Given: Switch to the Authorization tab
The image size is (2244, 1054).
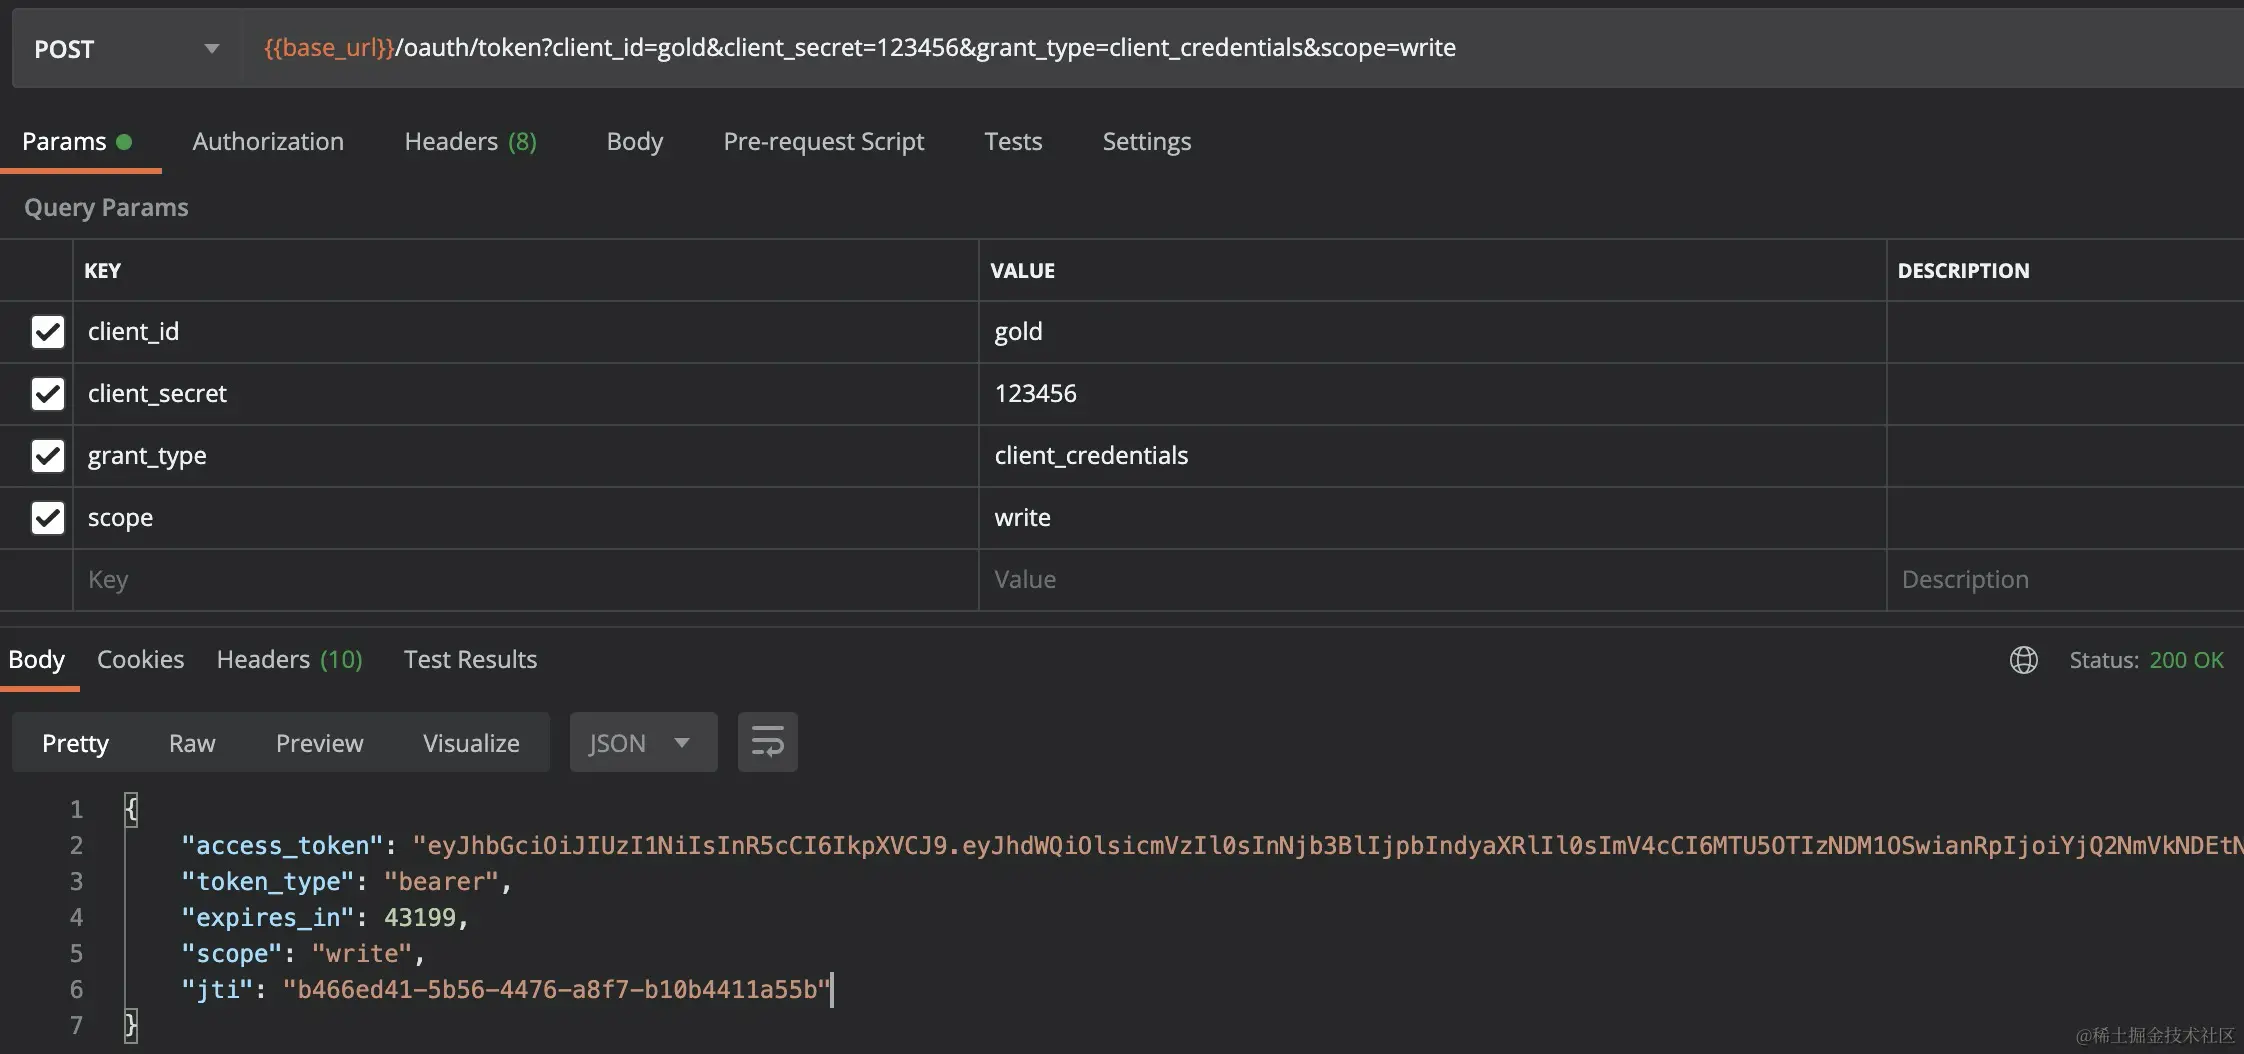Looking at the screenshot, I should tap(268, 141).
